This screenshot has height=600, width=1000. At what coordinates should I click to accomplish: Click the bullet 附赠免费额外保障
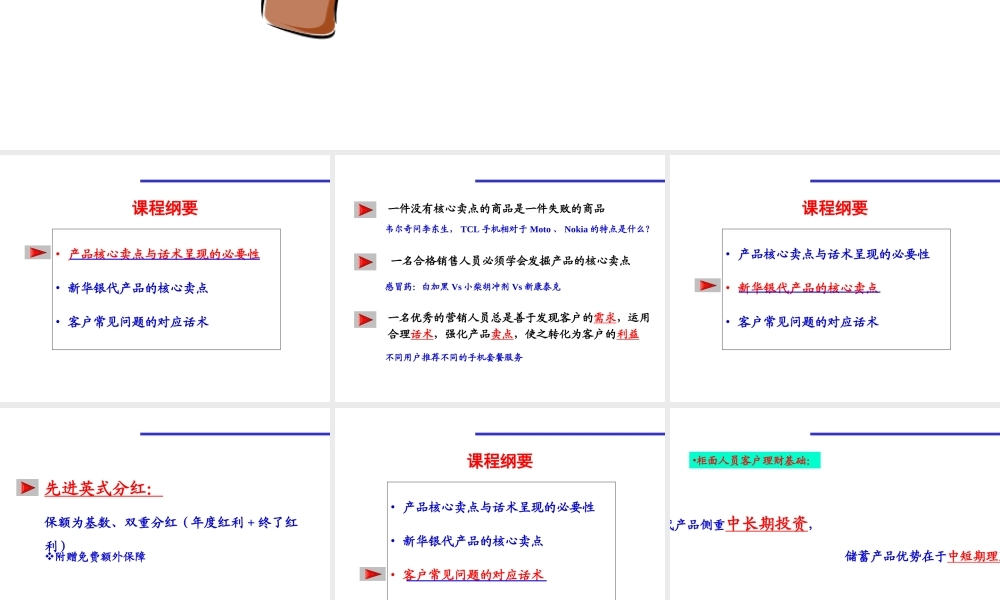tap(96, 557)
